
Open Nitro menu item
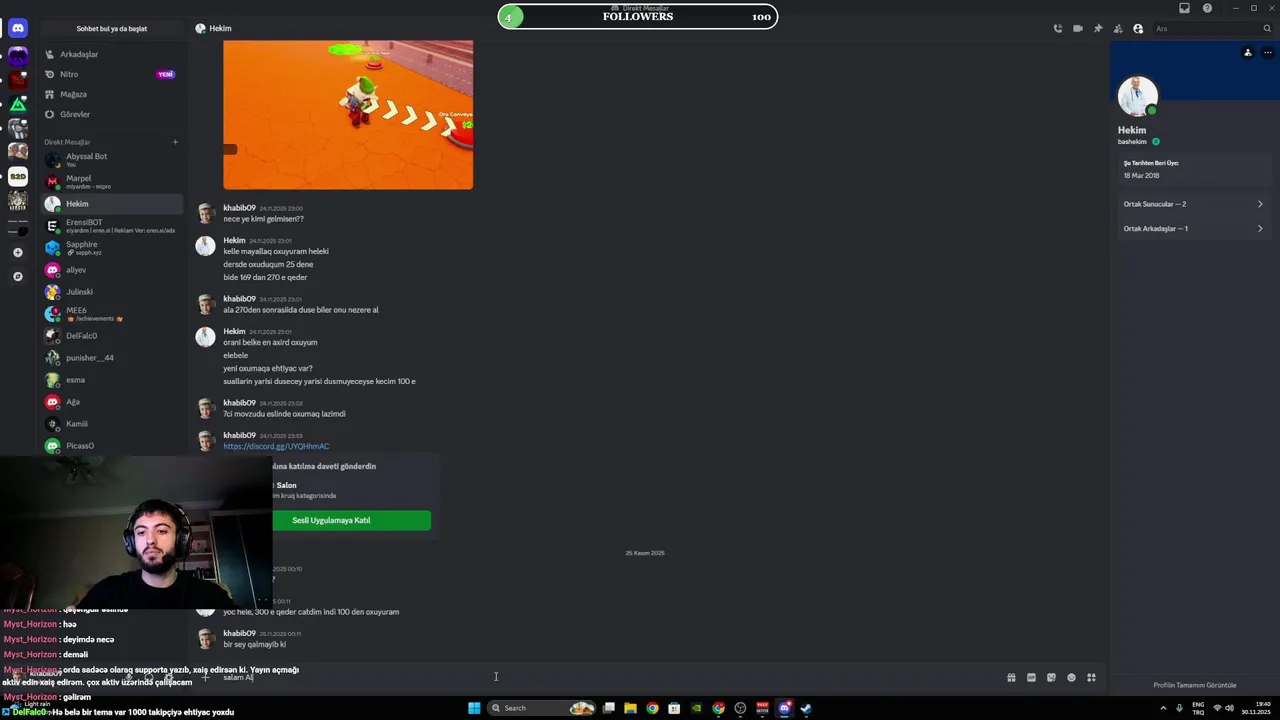click(112, 74)
